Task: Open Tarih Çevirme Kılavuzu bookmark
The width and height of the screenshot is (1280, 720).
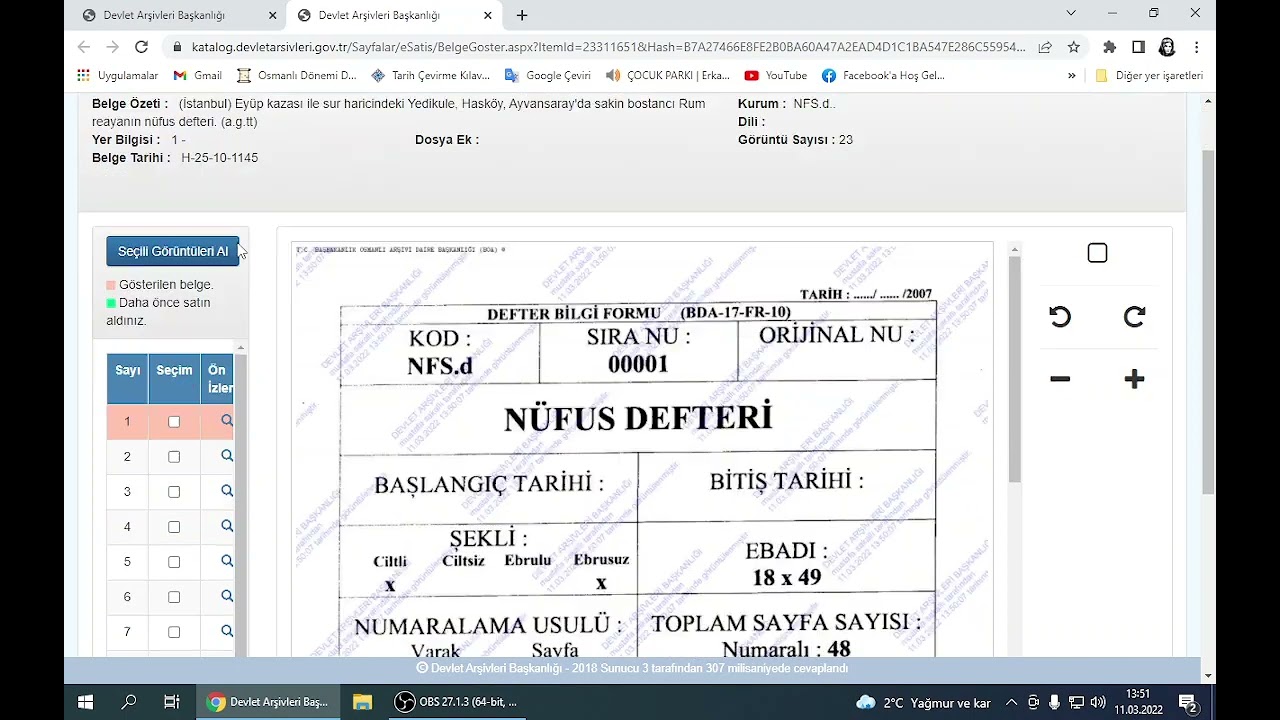Action: [x=430, y=75]
